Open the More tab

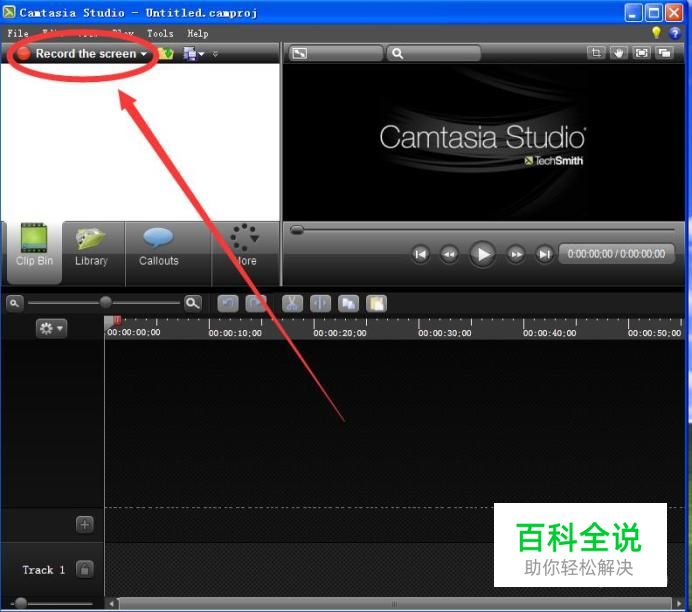pos(245,252)
